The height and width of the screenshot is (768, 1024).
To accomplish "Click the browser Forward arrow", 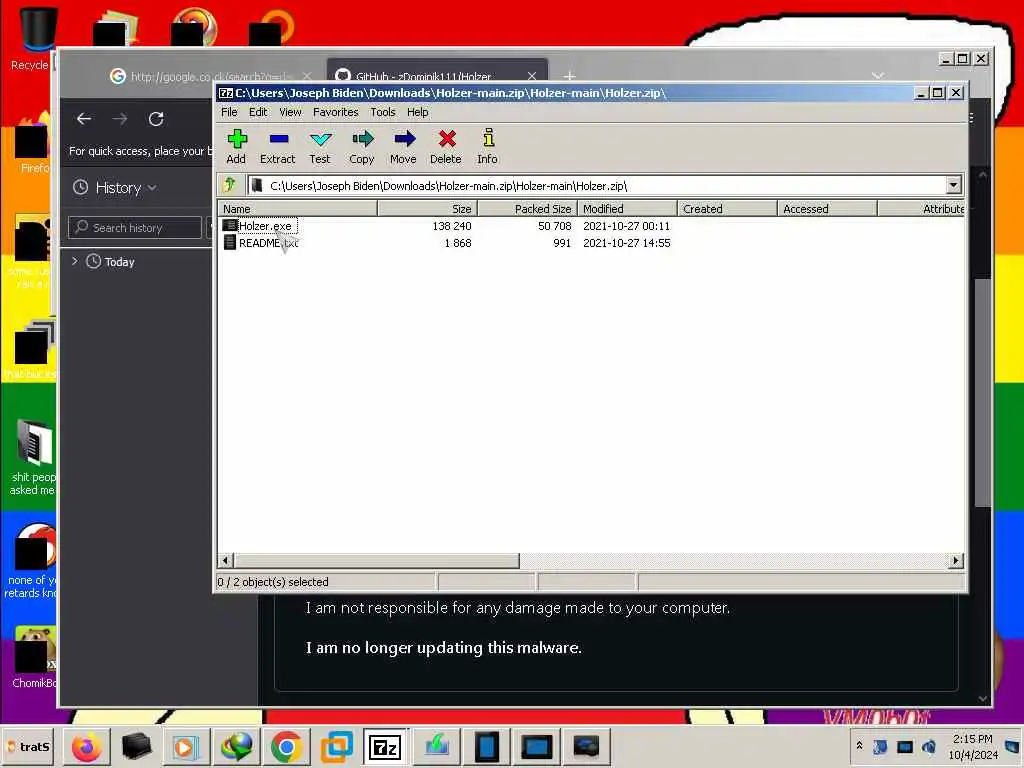I will (120, 119).
